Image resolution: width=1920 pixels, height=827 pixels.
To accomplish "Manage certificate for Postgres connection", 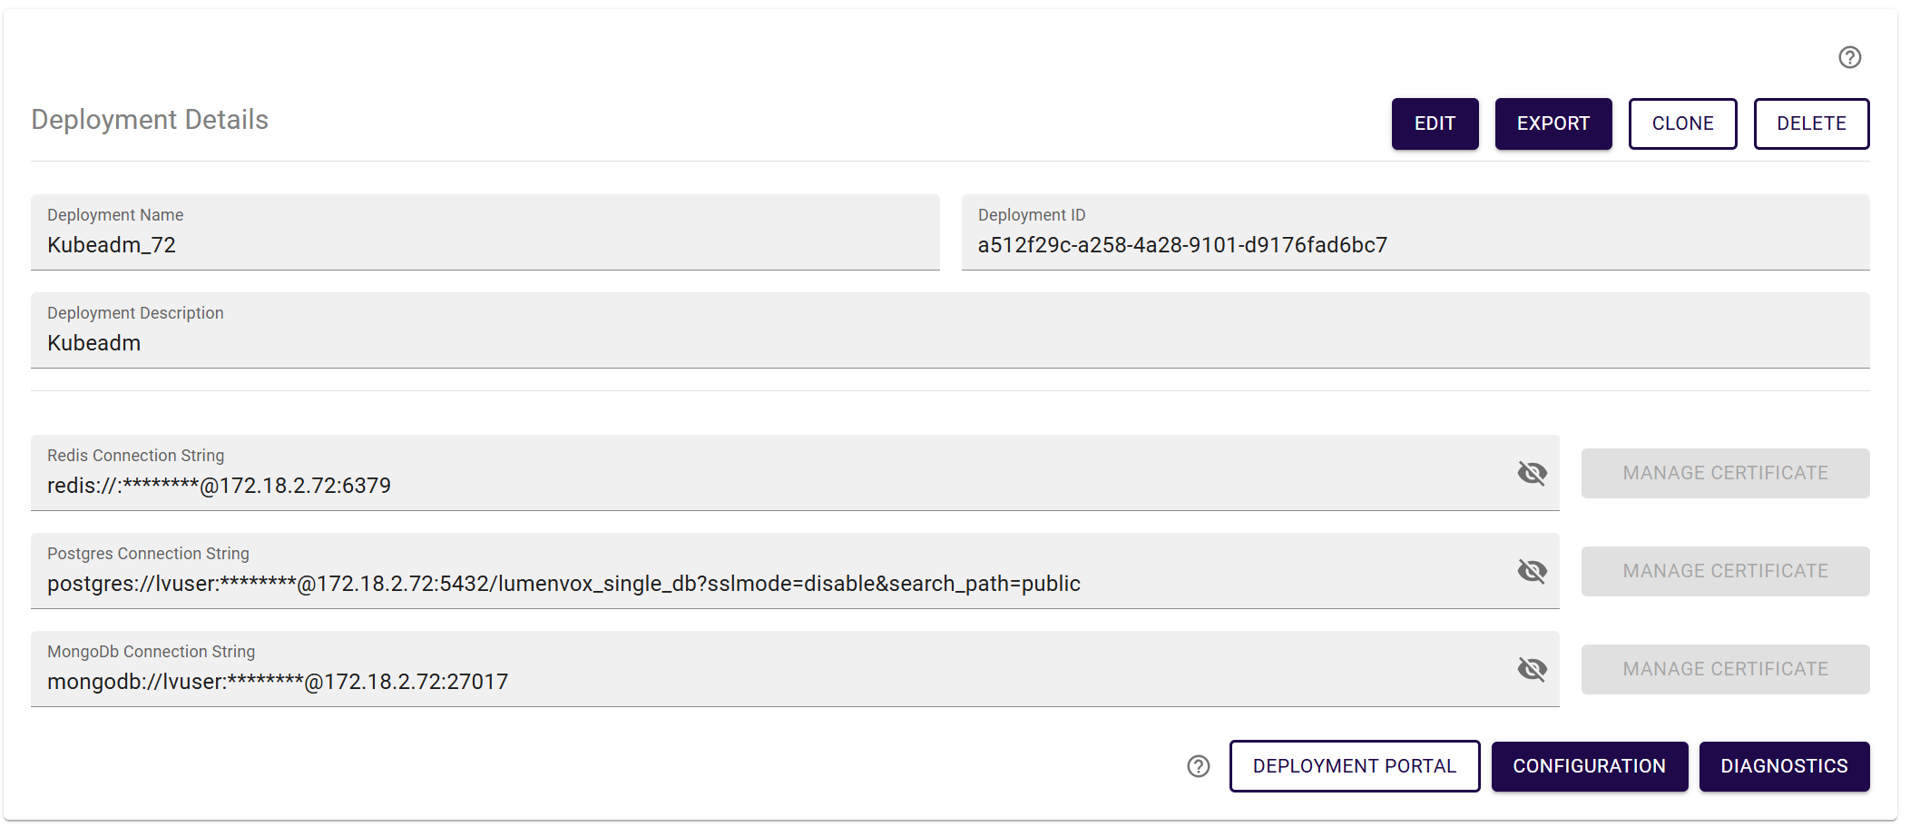I will tap(1724, 571).
